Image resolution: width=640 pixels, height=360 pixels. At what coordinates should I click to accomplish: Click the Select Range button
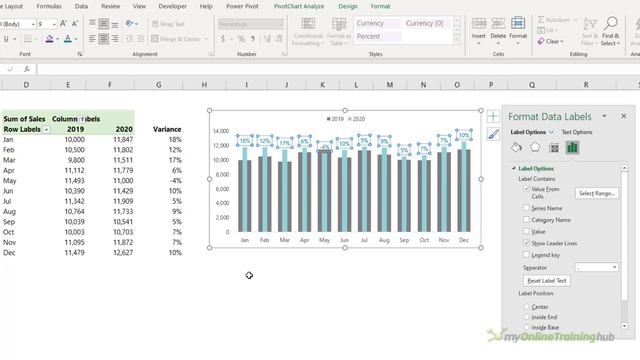pyautogui.click(x=597, y=193)
